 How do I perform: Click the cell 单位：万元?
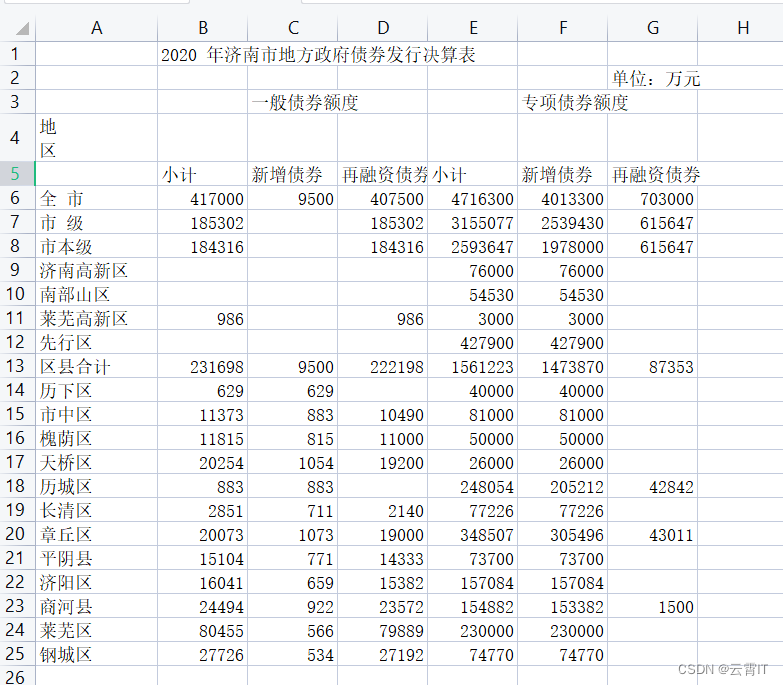[x=656, y=78]
